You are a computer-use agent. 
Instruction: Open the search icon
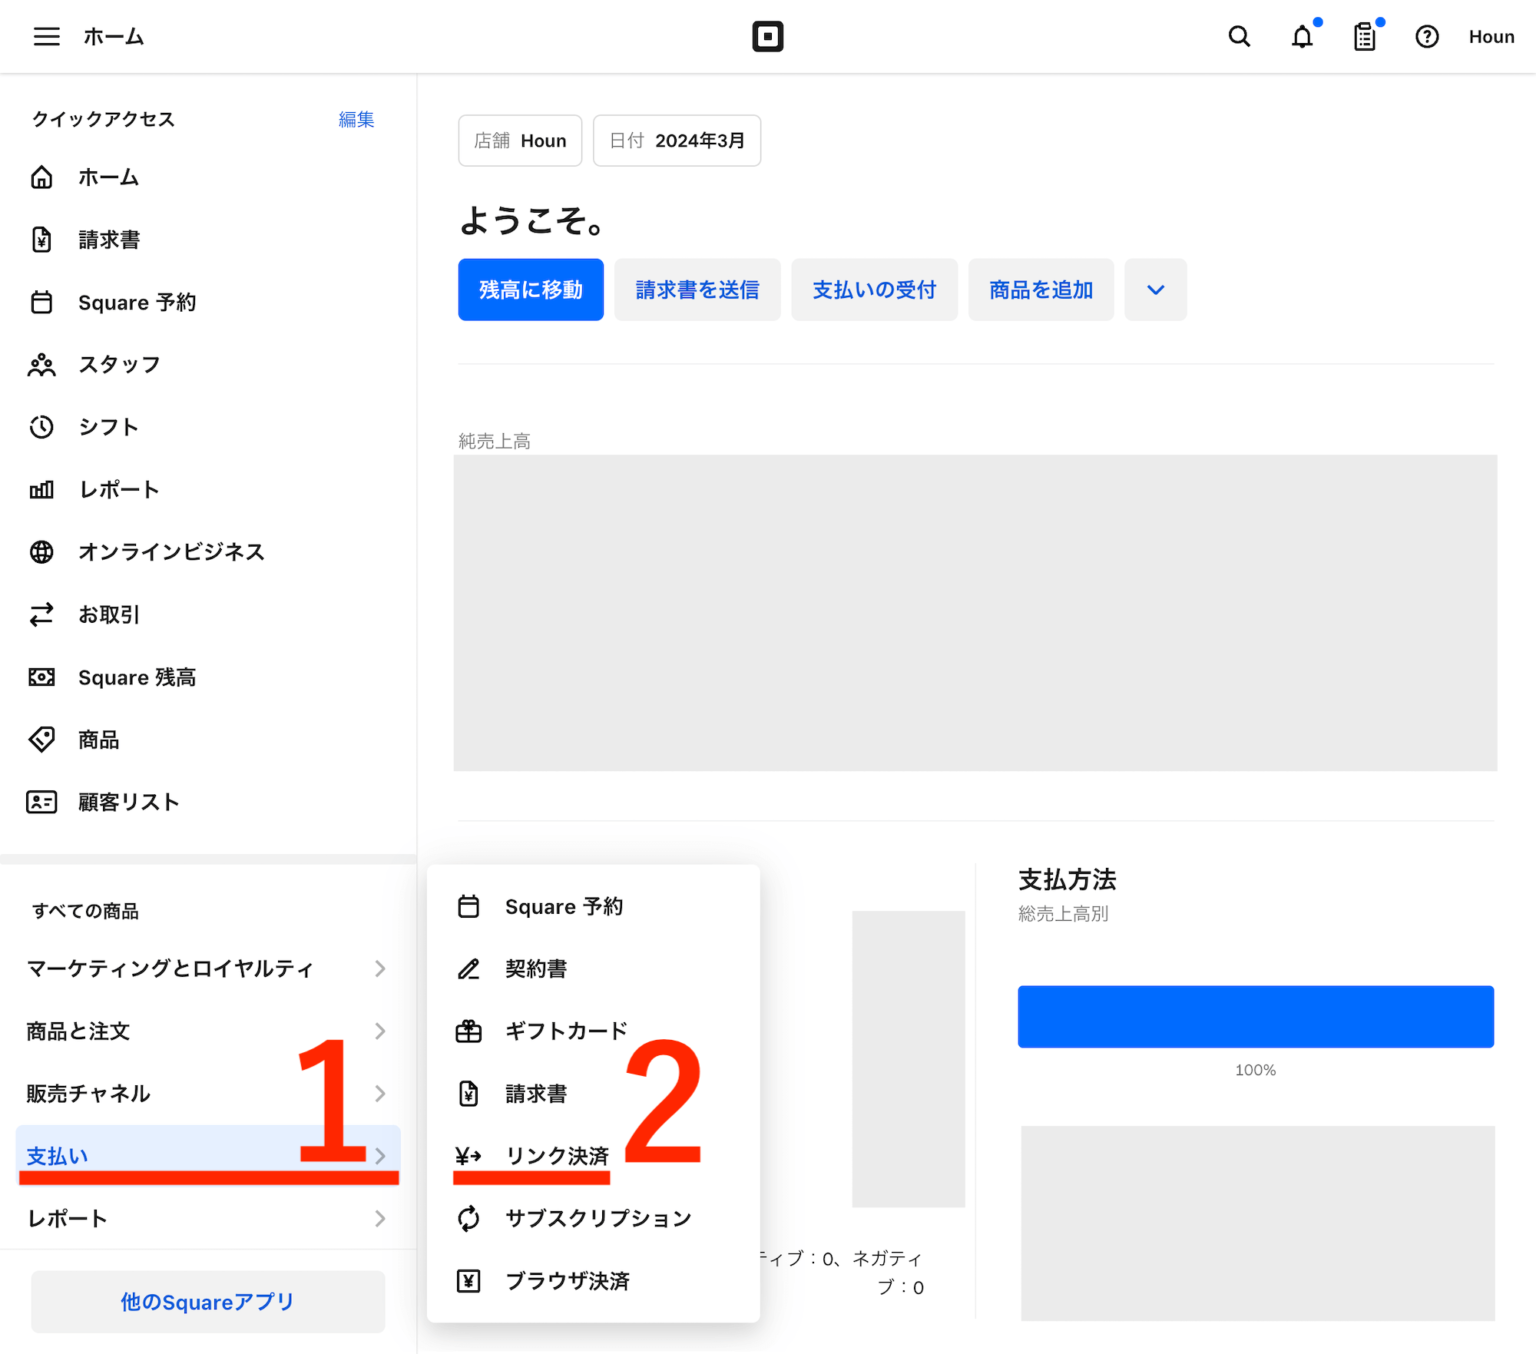pyautogui.click(x=1239, y=36)
